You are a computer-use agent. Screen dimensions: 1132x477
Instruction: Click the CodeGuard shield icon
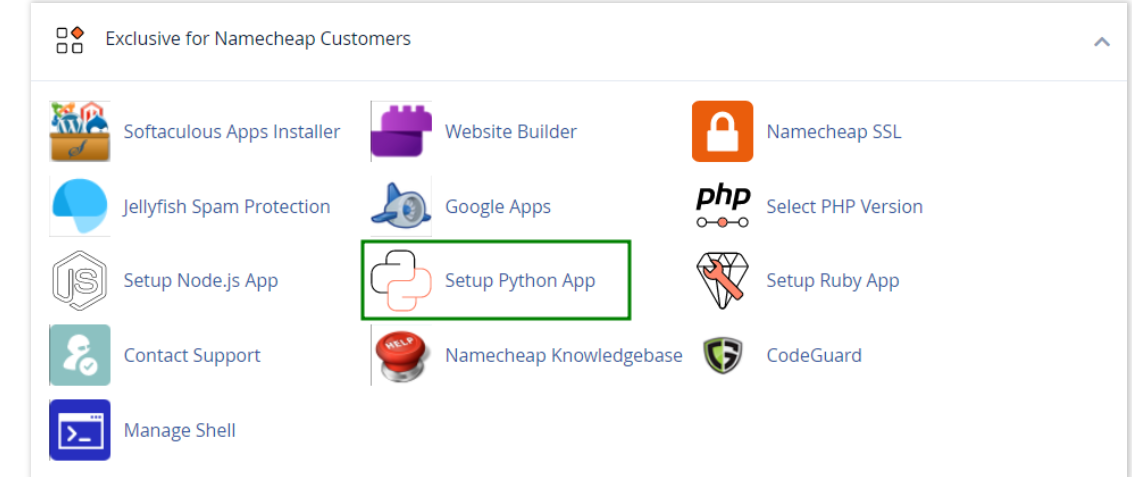723,355
